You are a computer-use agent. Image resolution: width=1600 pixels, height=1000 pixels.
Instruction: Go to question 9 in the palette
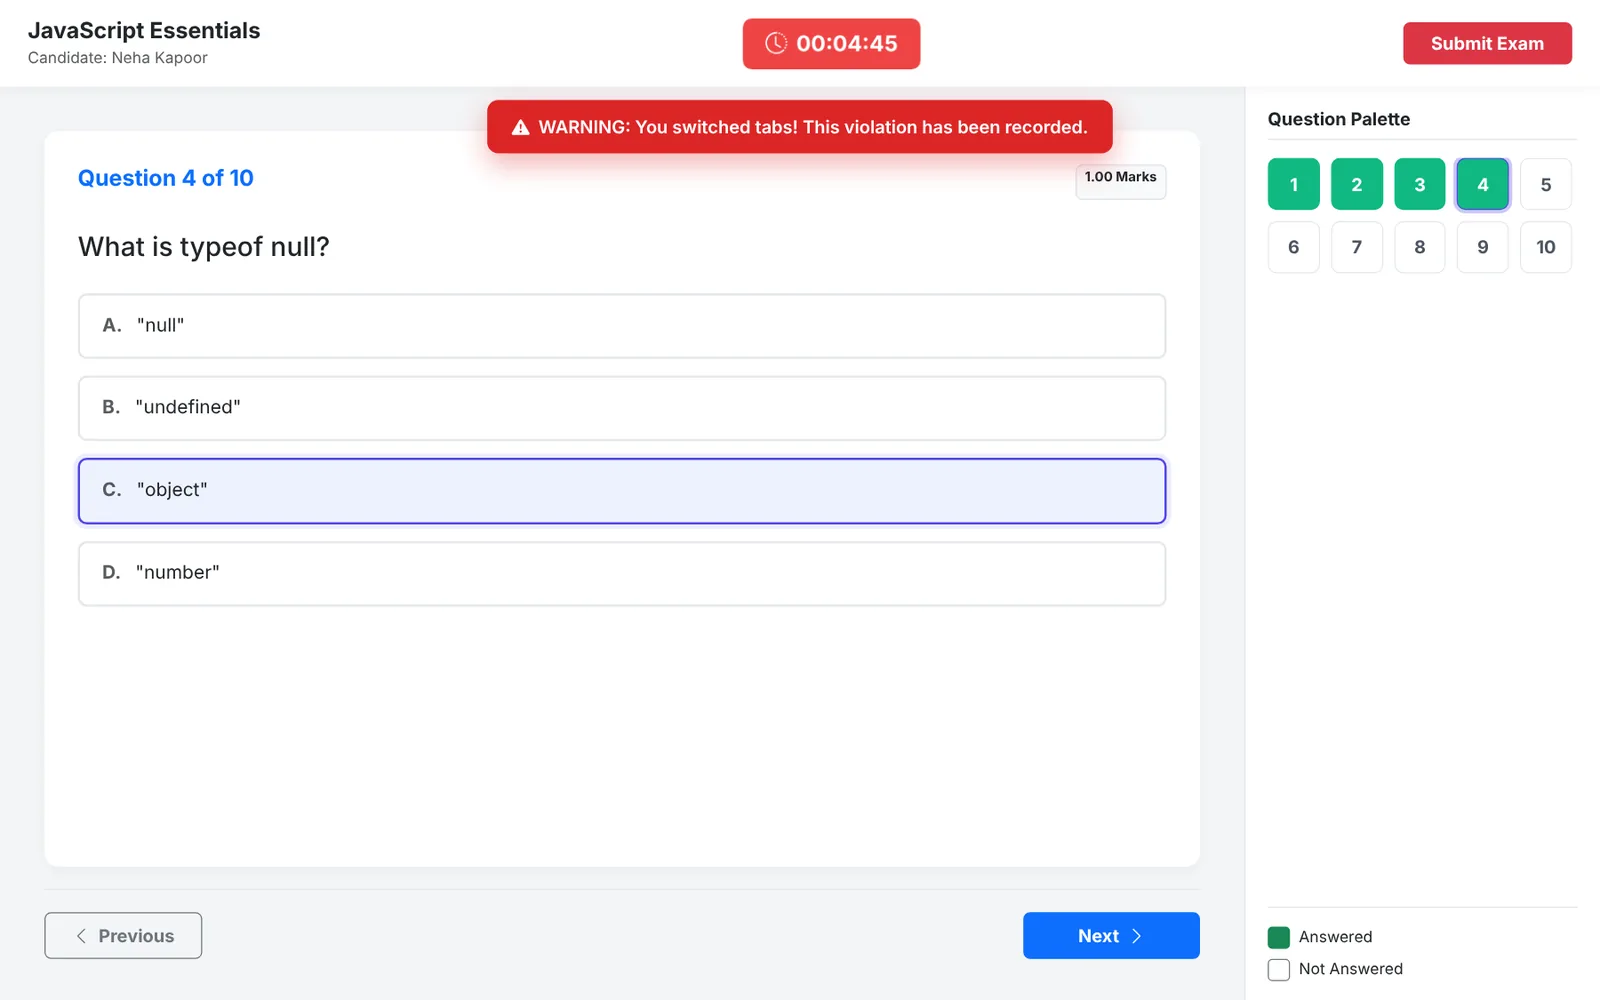1483,247
